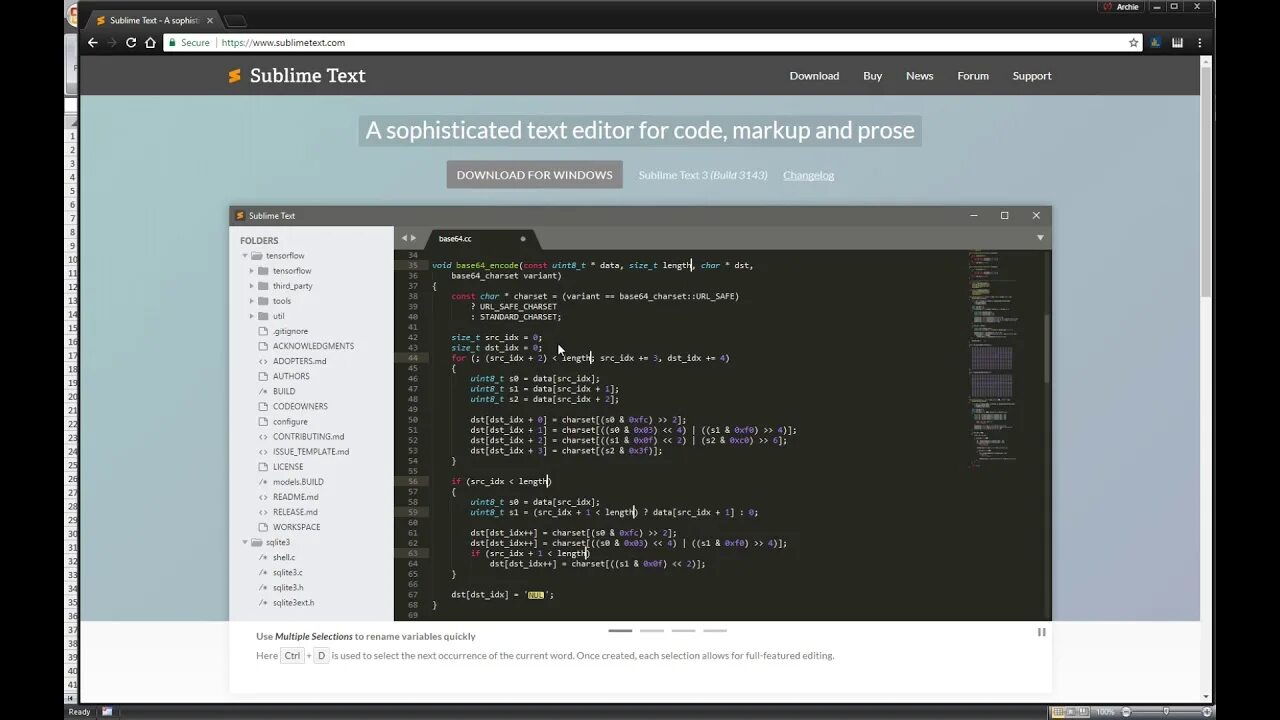Click the tab navigation right arrow in editor
This screenshot has width=1280, height=720.
413,238
